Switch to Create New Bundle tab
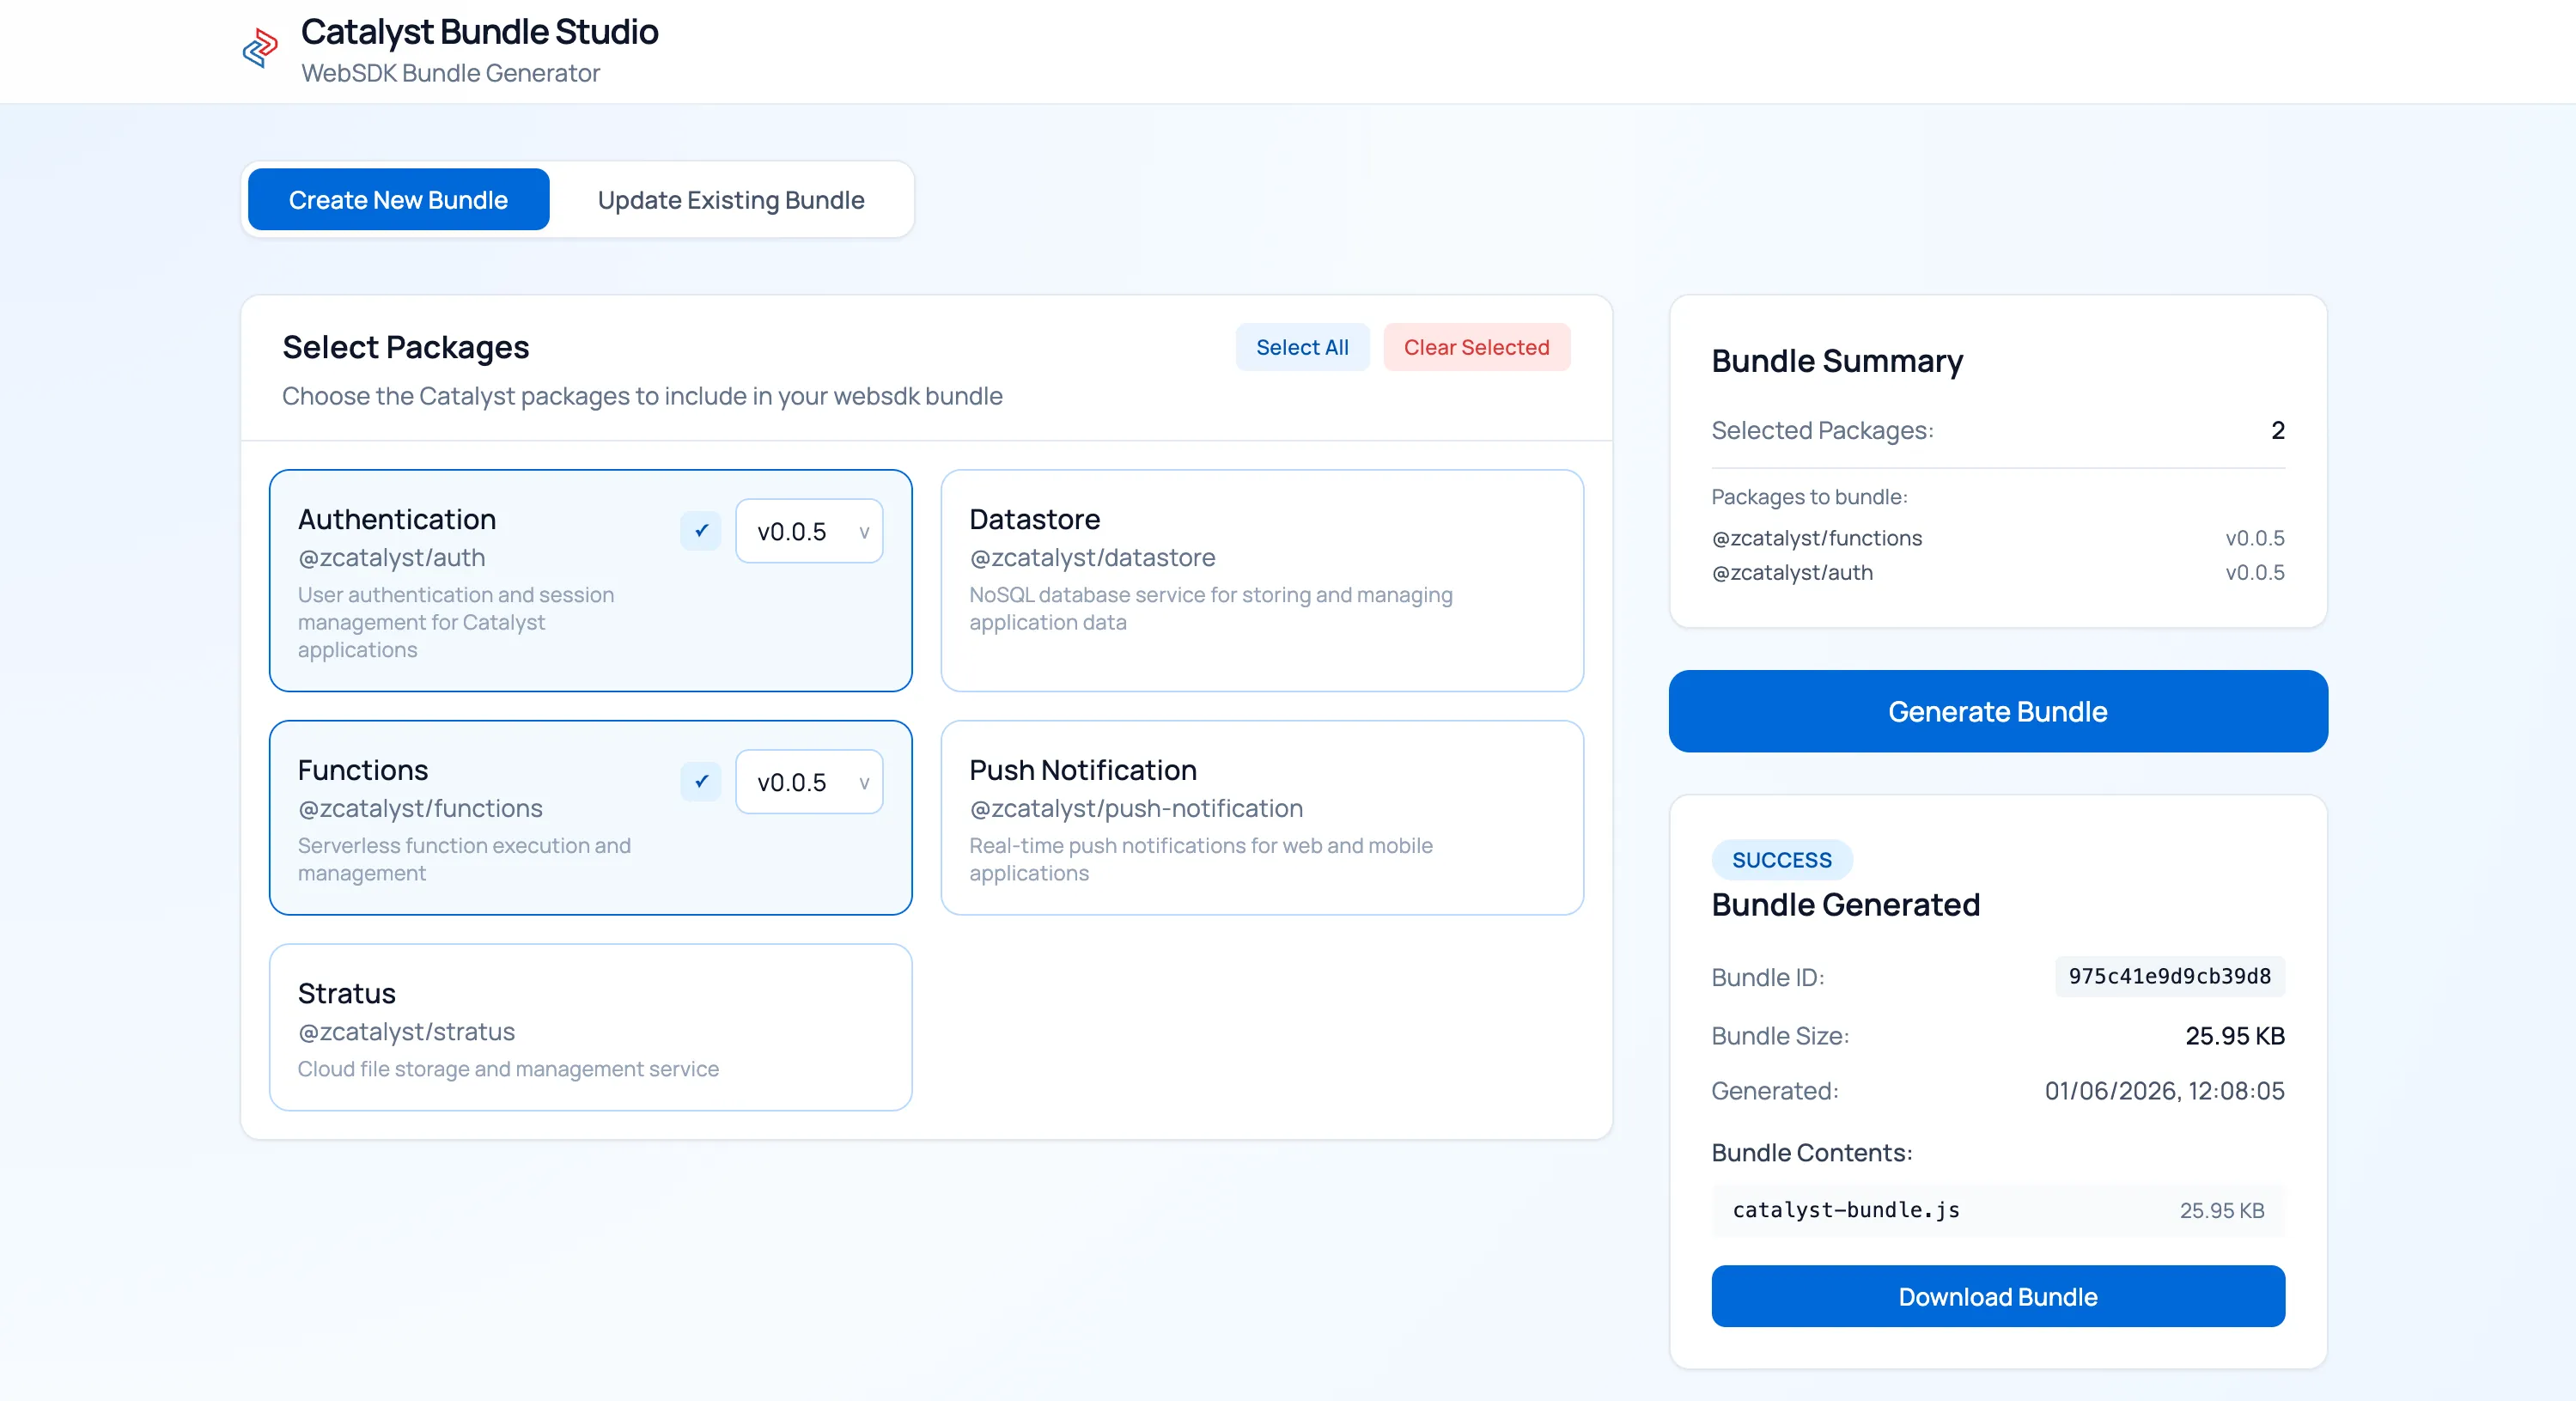The height and width of the screenshot is (1401, 2576). click(398, 200)
